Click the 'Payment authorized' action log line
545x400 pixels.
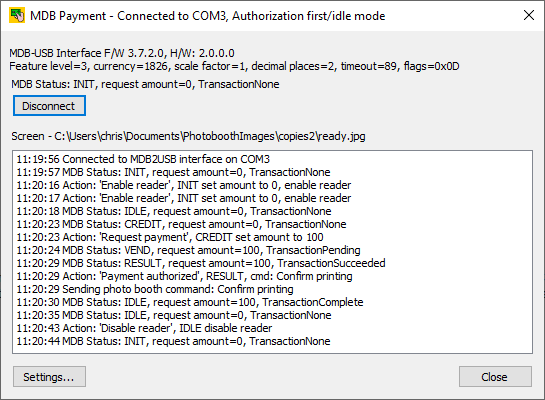pos(185,276)
